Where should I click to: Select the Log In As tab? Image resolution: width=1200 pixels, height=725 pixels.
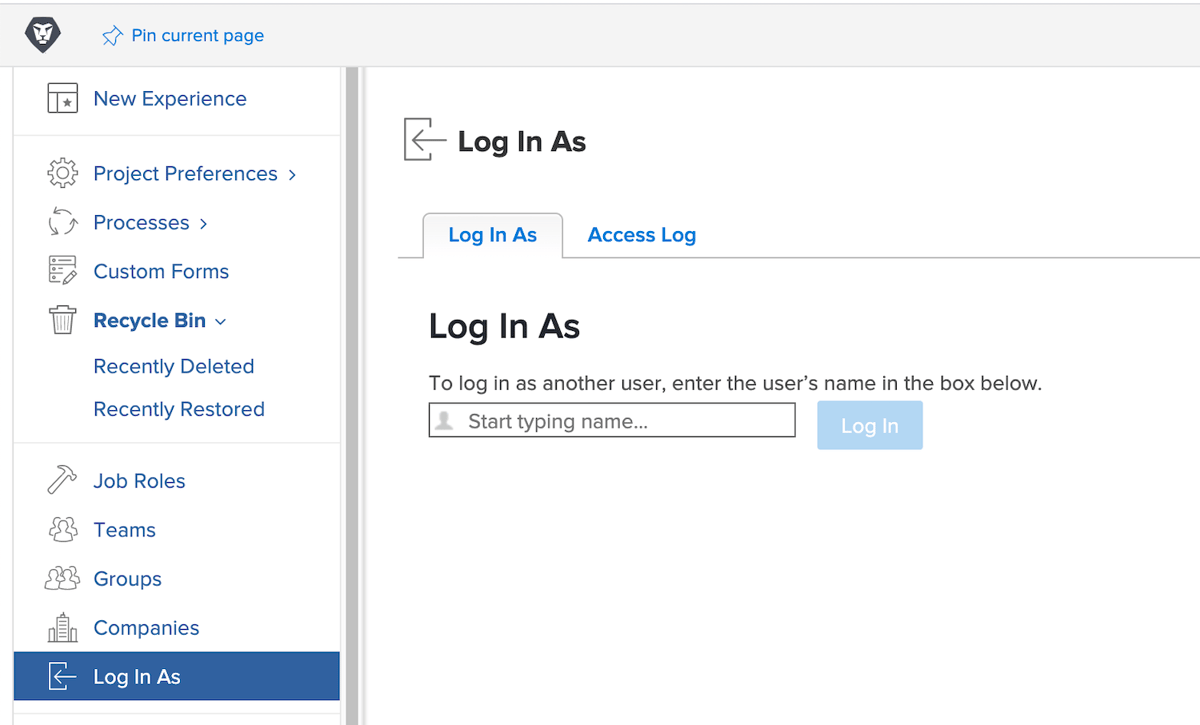point(492,234)
